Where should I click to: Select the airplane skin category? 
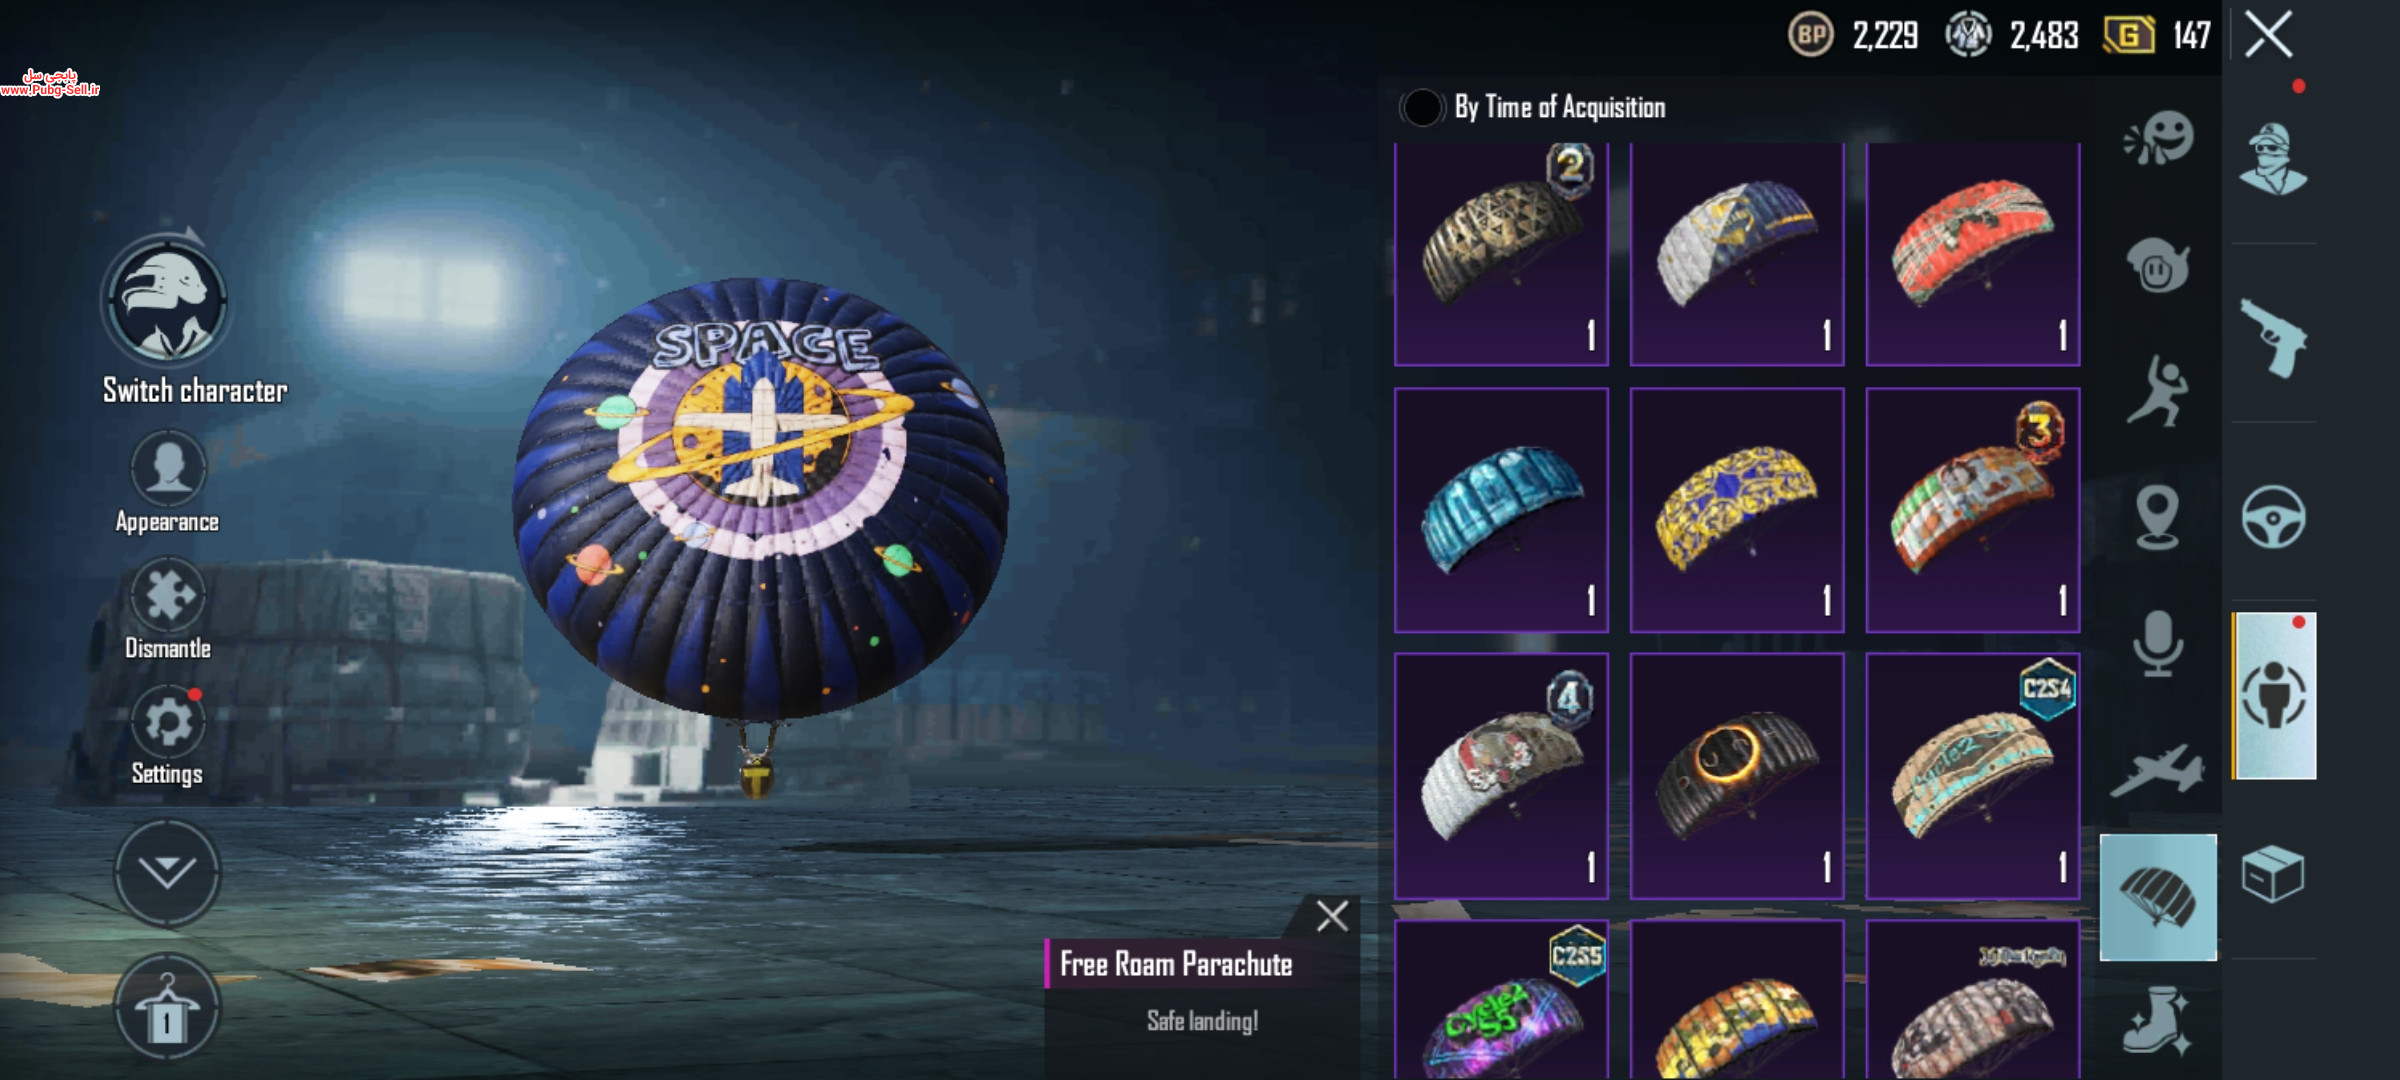(x=2158, y=770)
